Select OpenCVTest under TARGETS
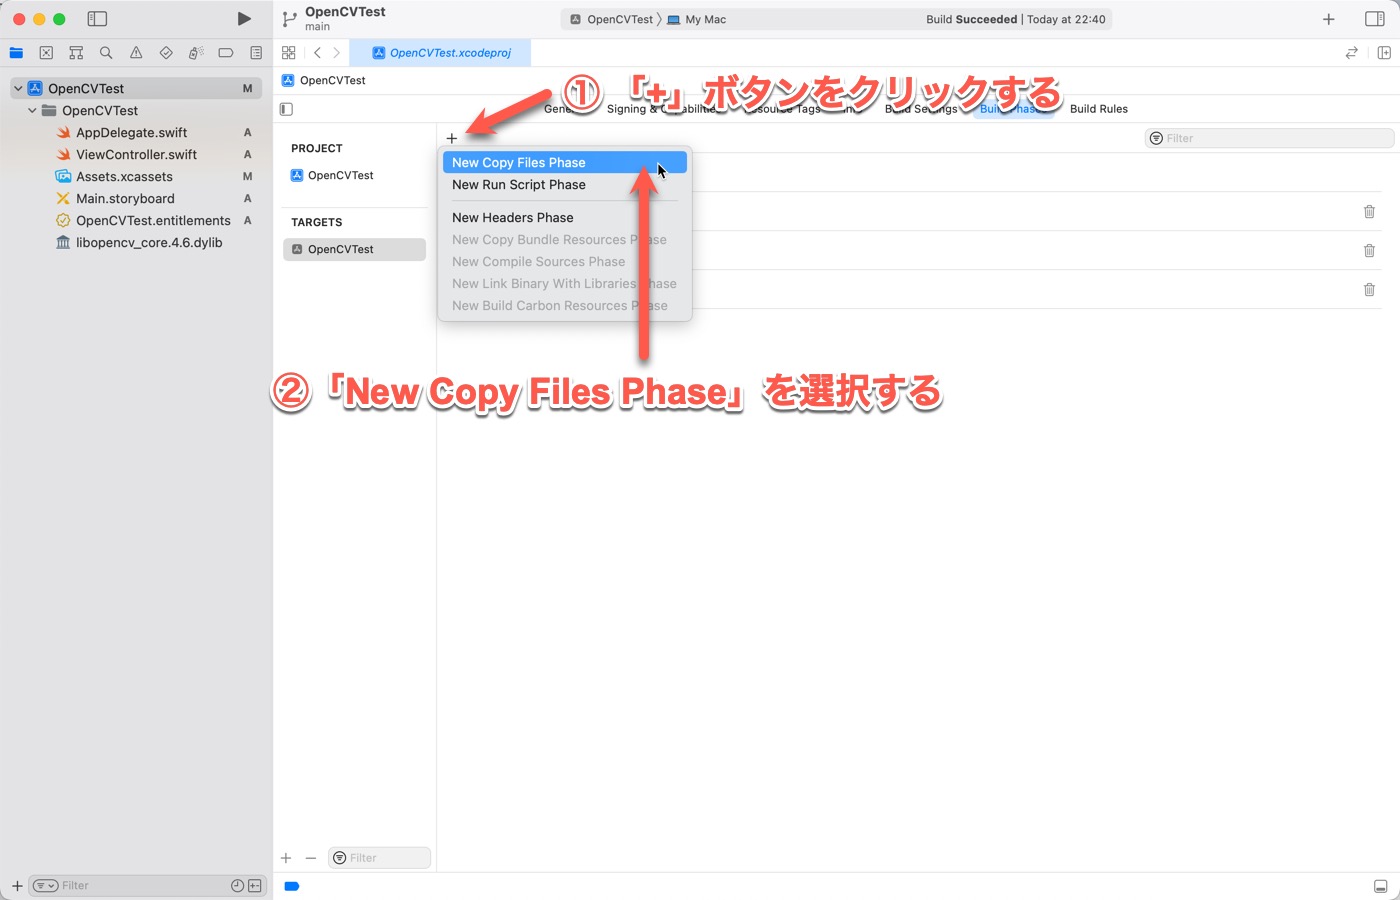Image resolution: width=1400 pixels, height=900 pixels. point(355,249)
